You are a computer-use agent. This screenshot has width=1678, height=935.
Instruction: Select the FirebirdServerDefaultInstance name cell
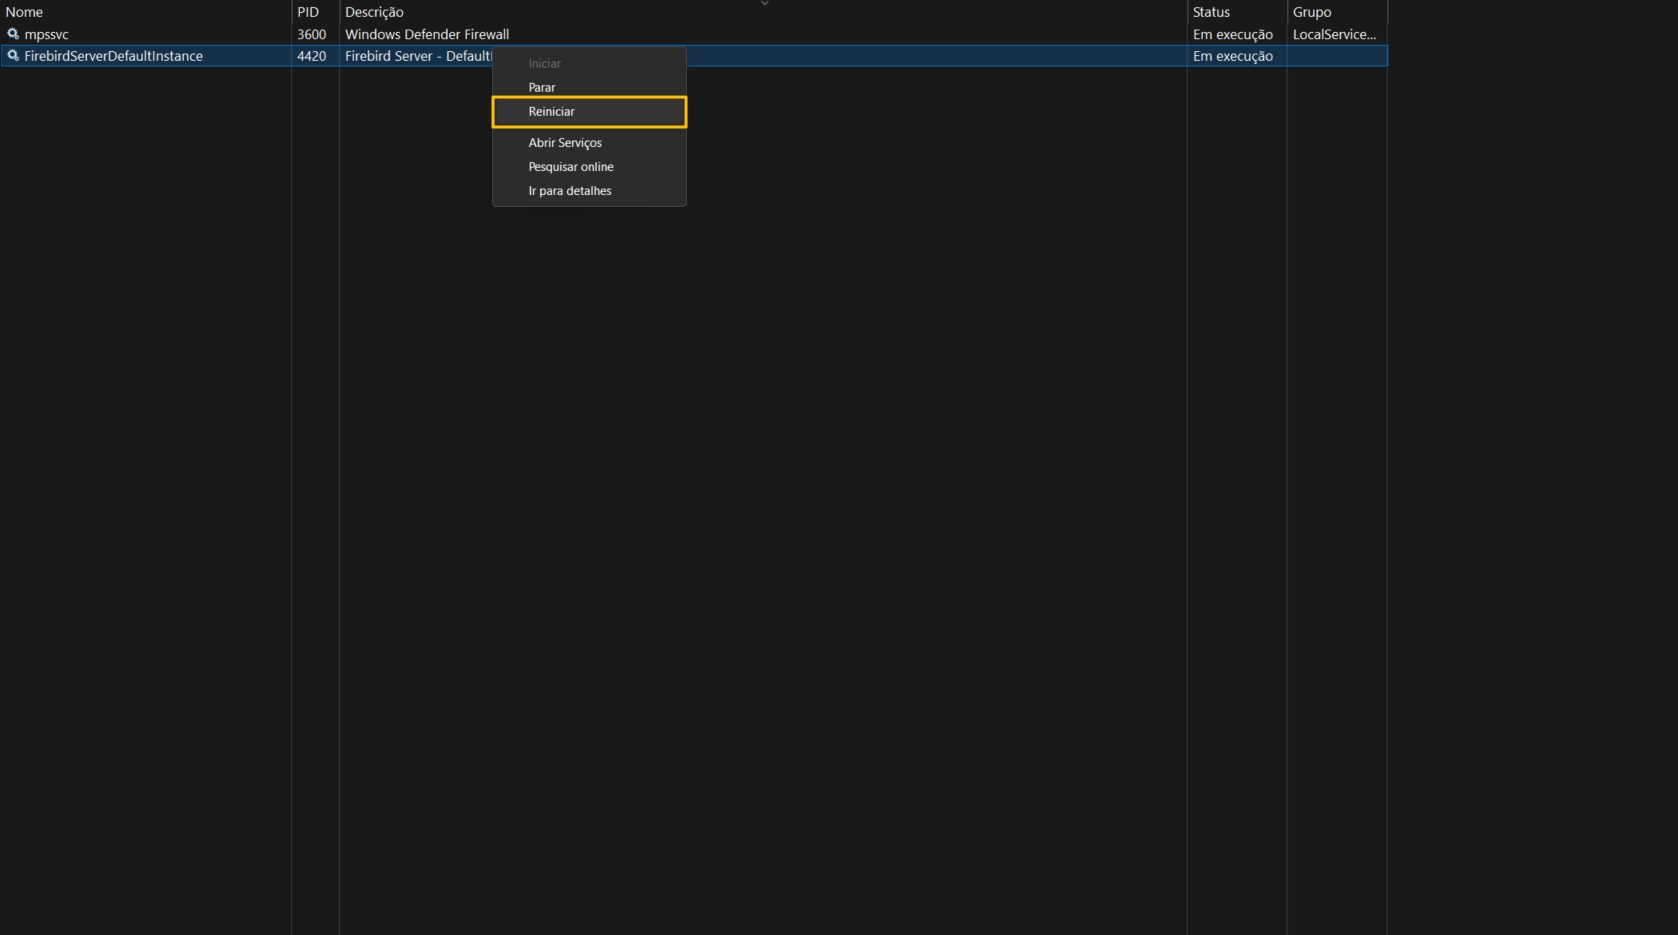[x=113, y=56]
